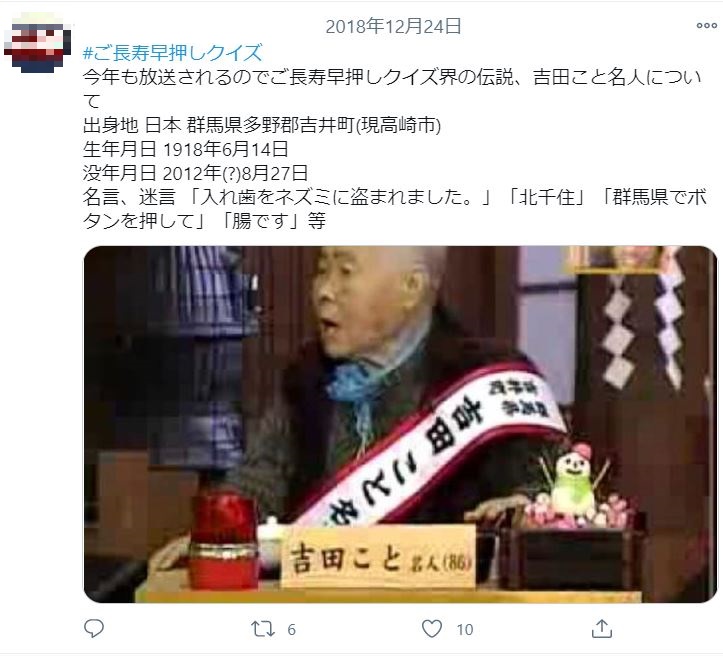This screenshot has width=723, height=656.
Task: Open the attached TV screenshot image
Action: 400,424
